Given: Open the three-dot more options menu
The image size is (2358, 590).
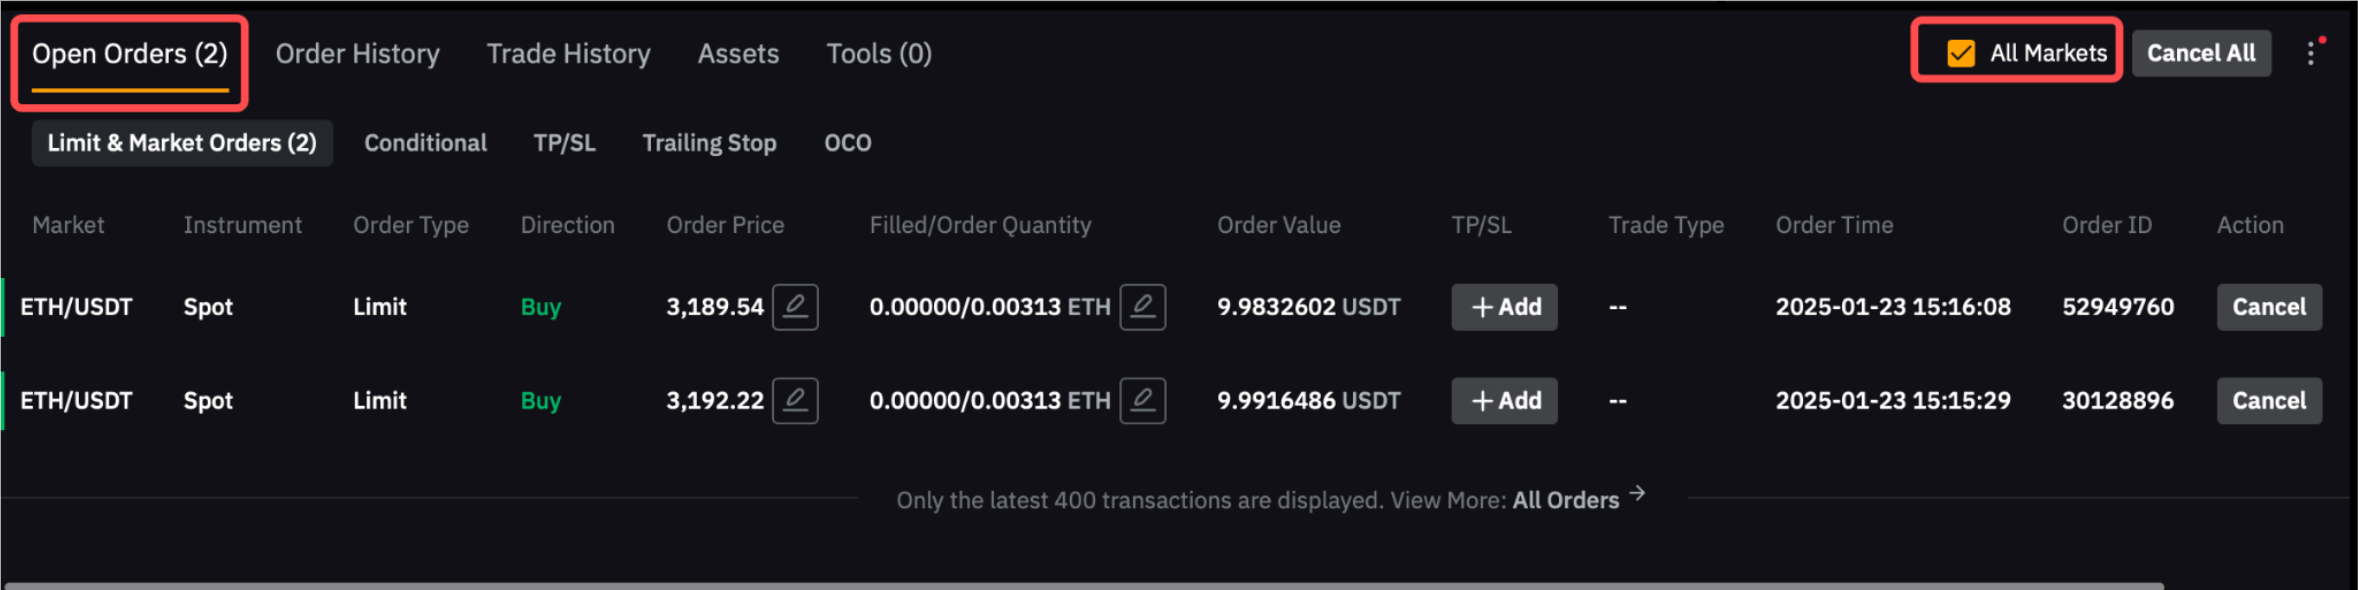Looking at the screenshot, I should click(2311, 54).
